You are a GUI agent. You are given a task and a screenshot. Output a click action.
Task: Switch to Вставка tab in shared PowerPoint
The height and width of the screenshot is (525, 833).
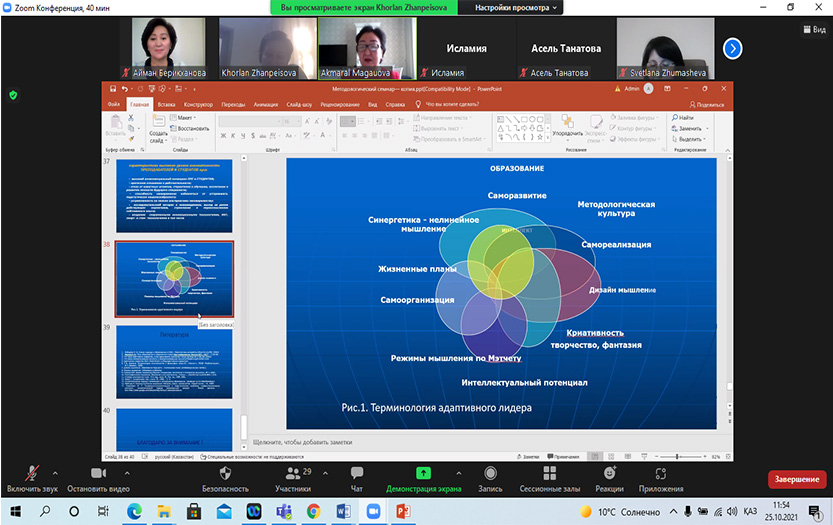coord(166,104)
